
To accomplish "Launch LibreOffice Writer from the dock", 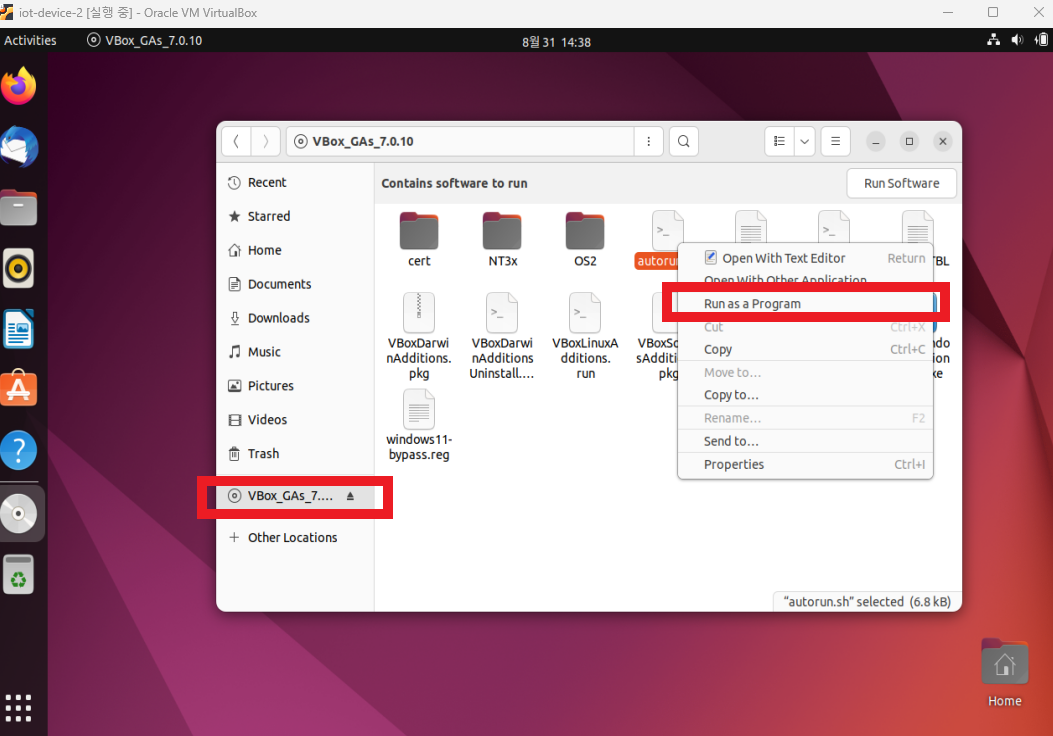I will click(19, 329).
